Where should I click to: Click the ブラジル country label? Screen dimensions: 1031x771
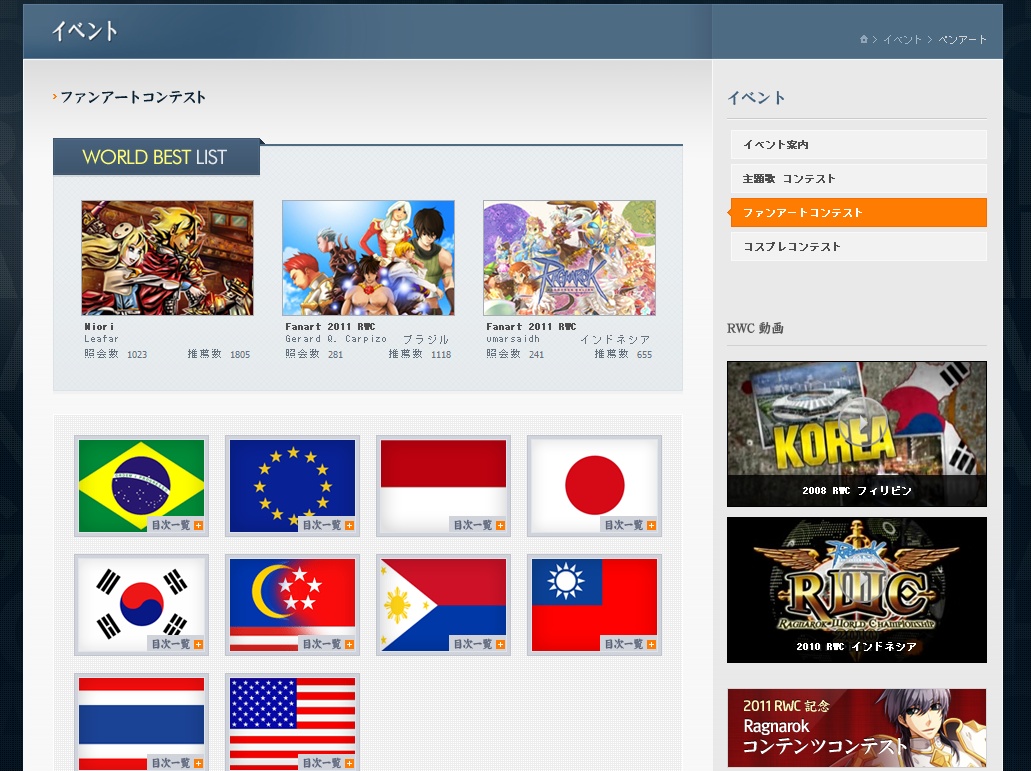point(425,339)
